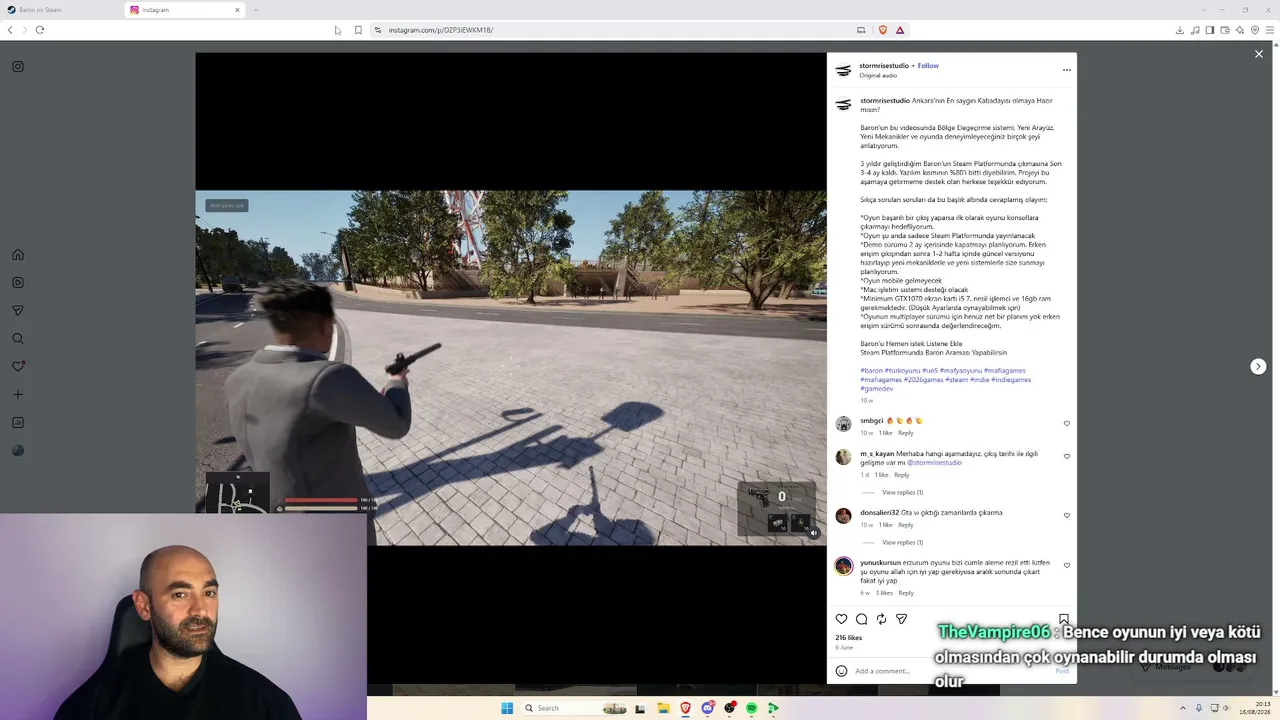This screenshot has height=720, width=1280.
Task: Open Search from the Instagram sidebar
Action: click(x=18, y=338)
